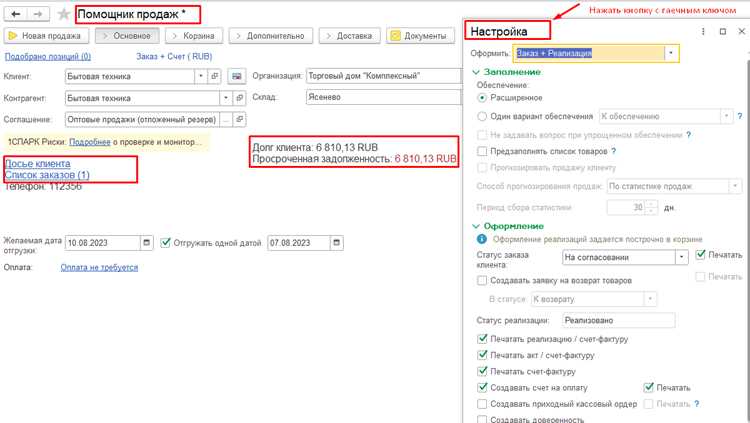The image size is (750, 423).
Task: Collapse the Заполнение section
Action: [476, 72]
